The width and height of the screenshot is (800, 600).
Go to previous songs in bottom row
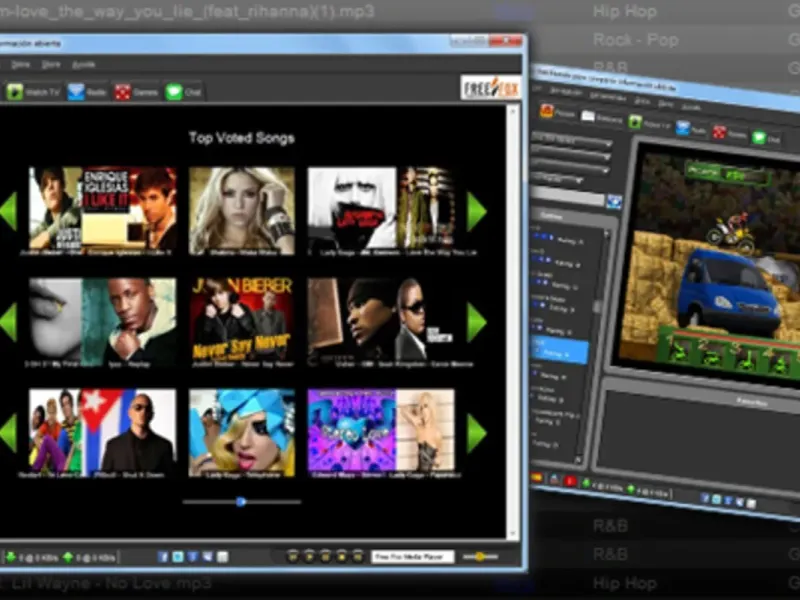pos(9,433)
